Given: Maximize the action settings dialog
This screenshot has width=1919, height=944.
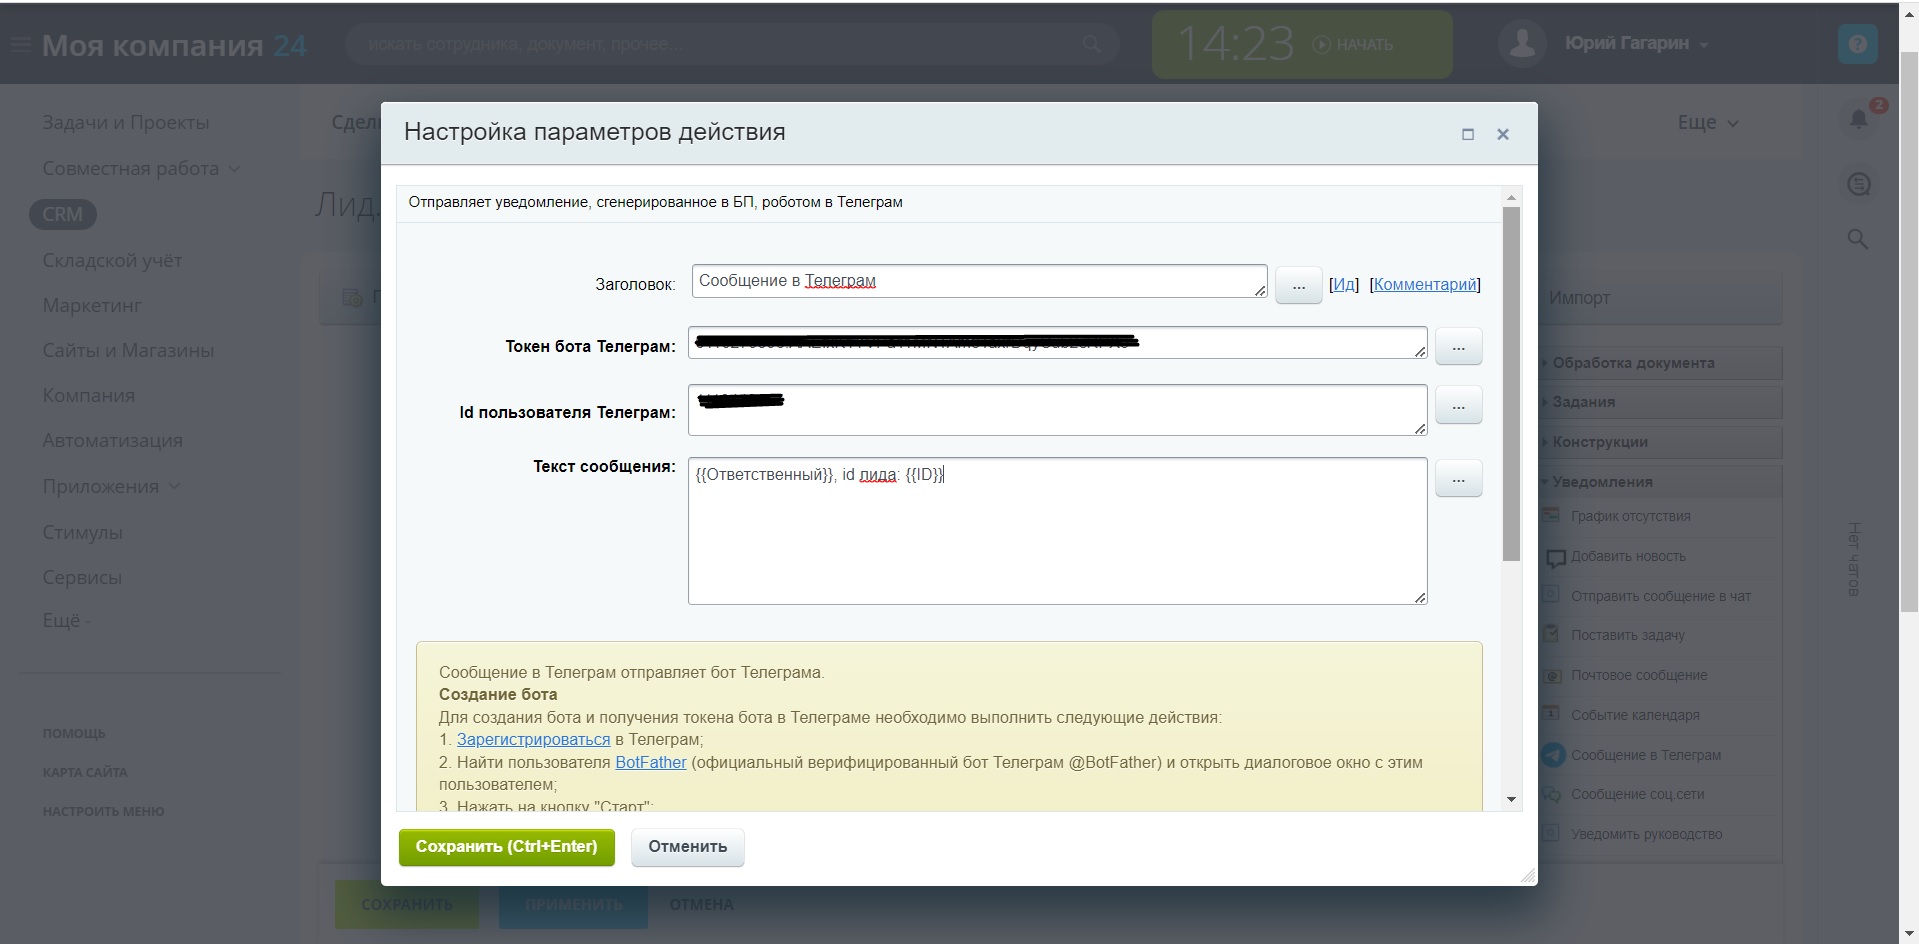Looking at the screenshot, I should pos(1467,134).
